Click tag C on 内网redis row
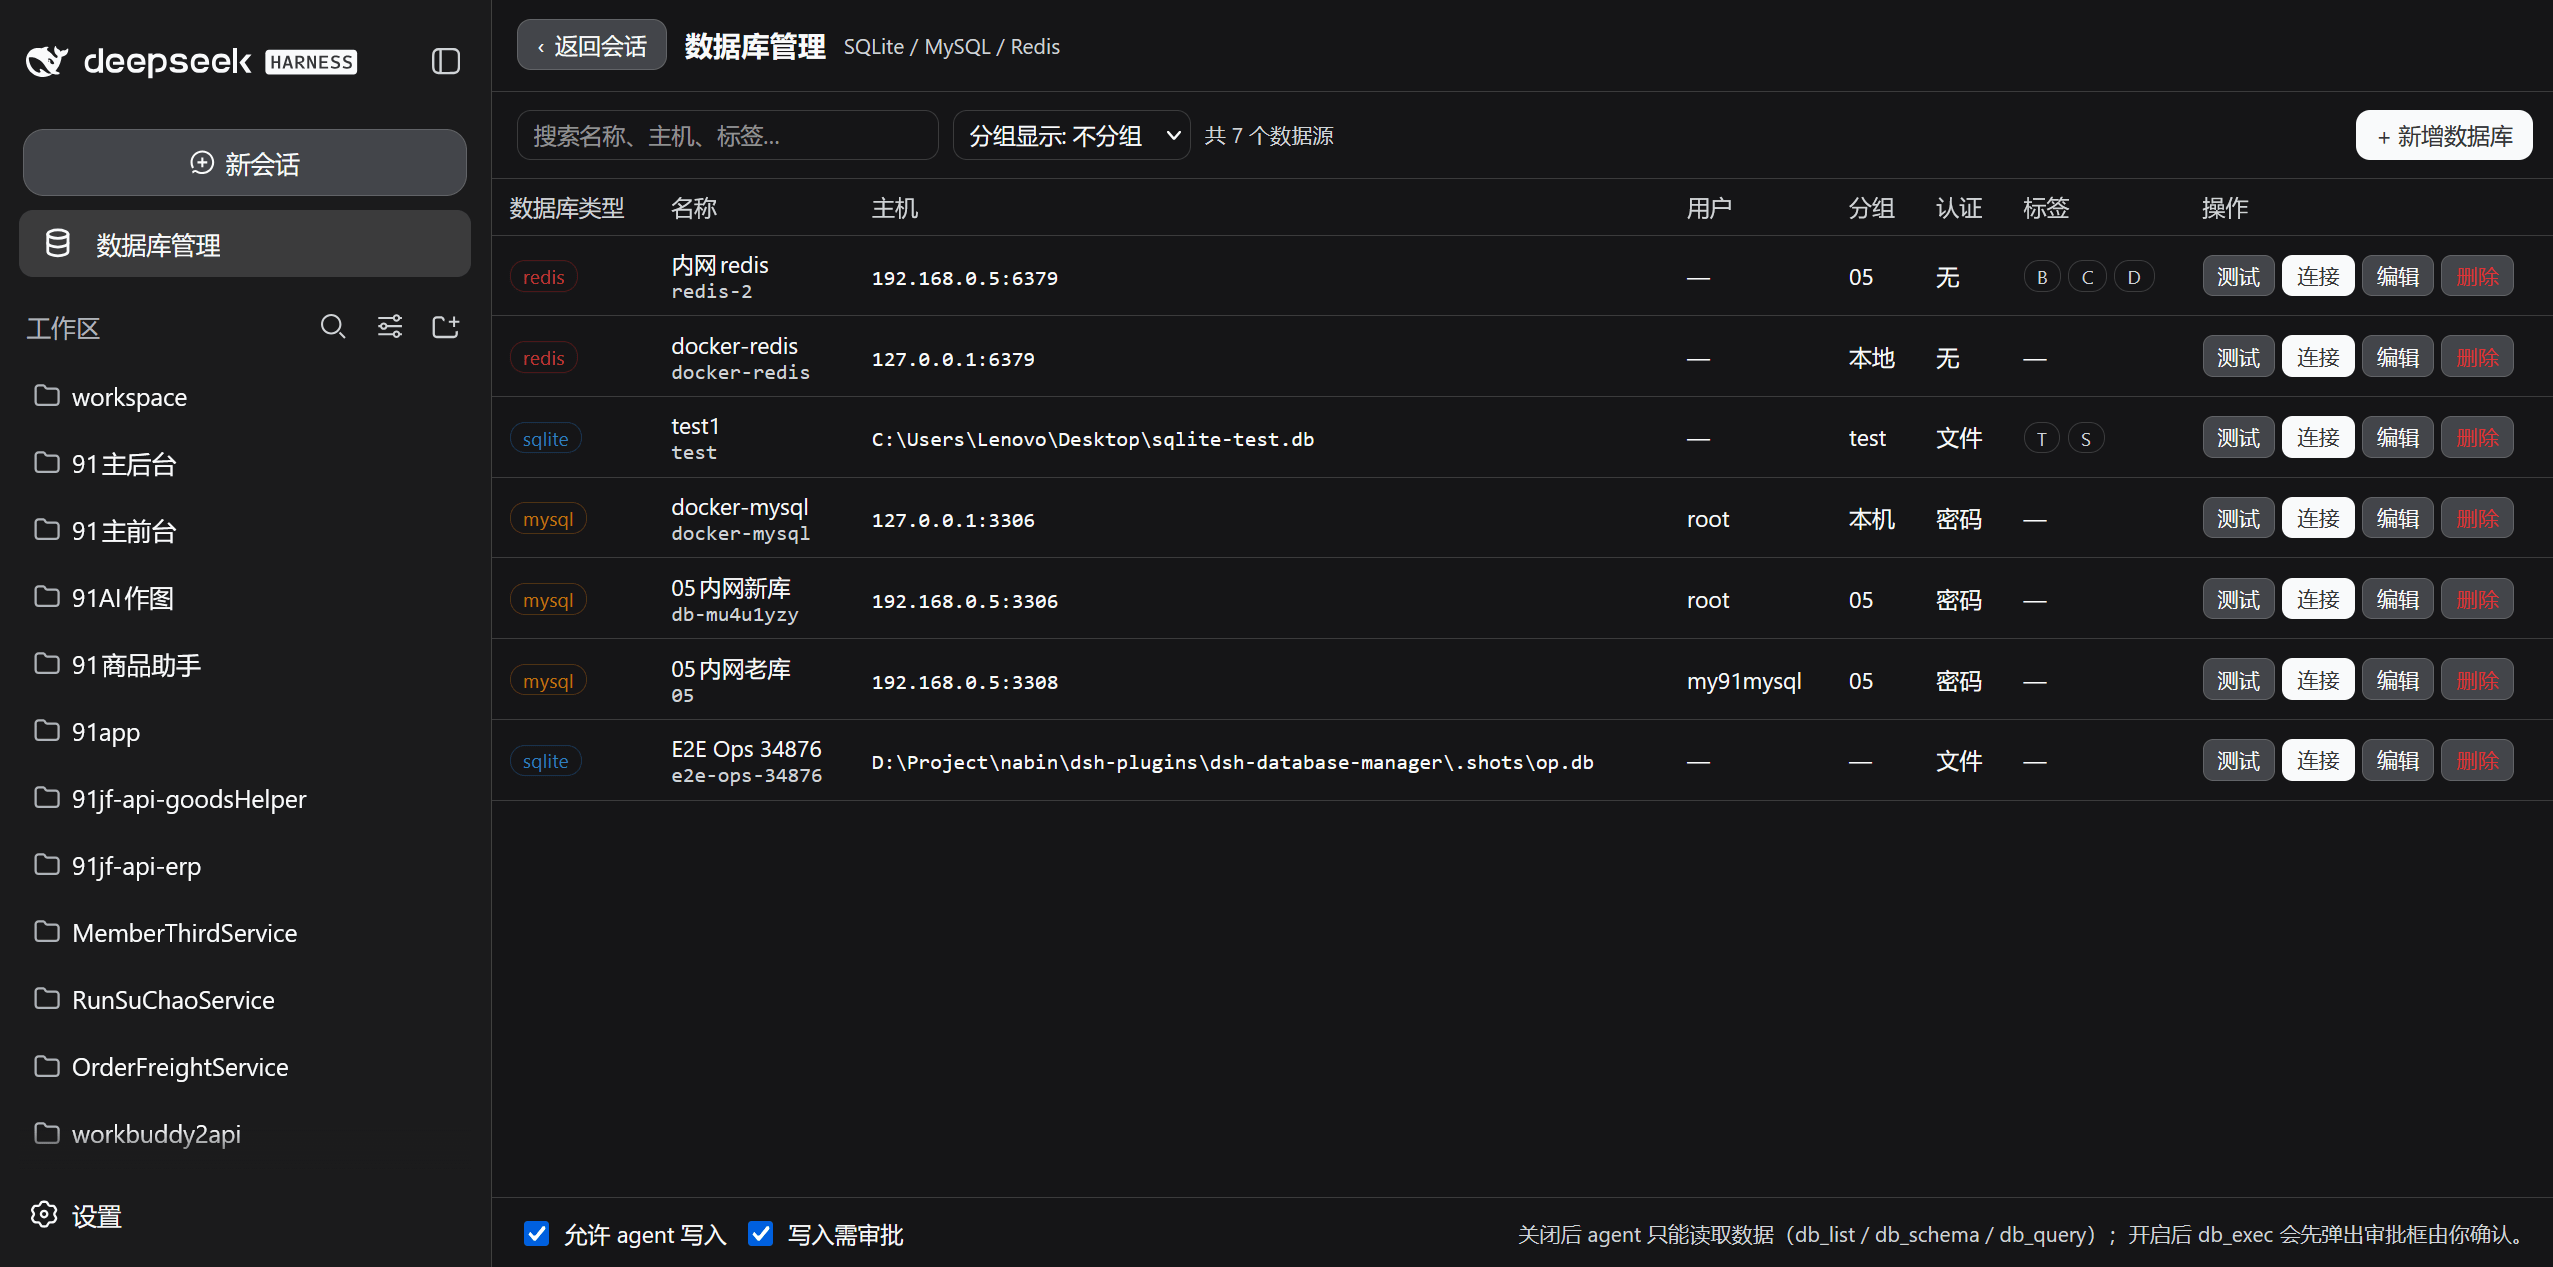Viewport: 2553px width, 1267px height. click(x=2087, y=277)
